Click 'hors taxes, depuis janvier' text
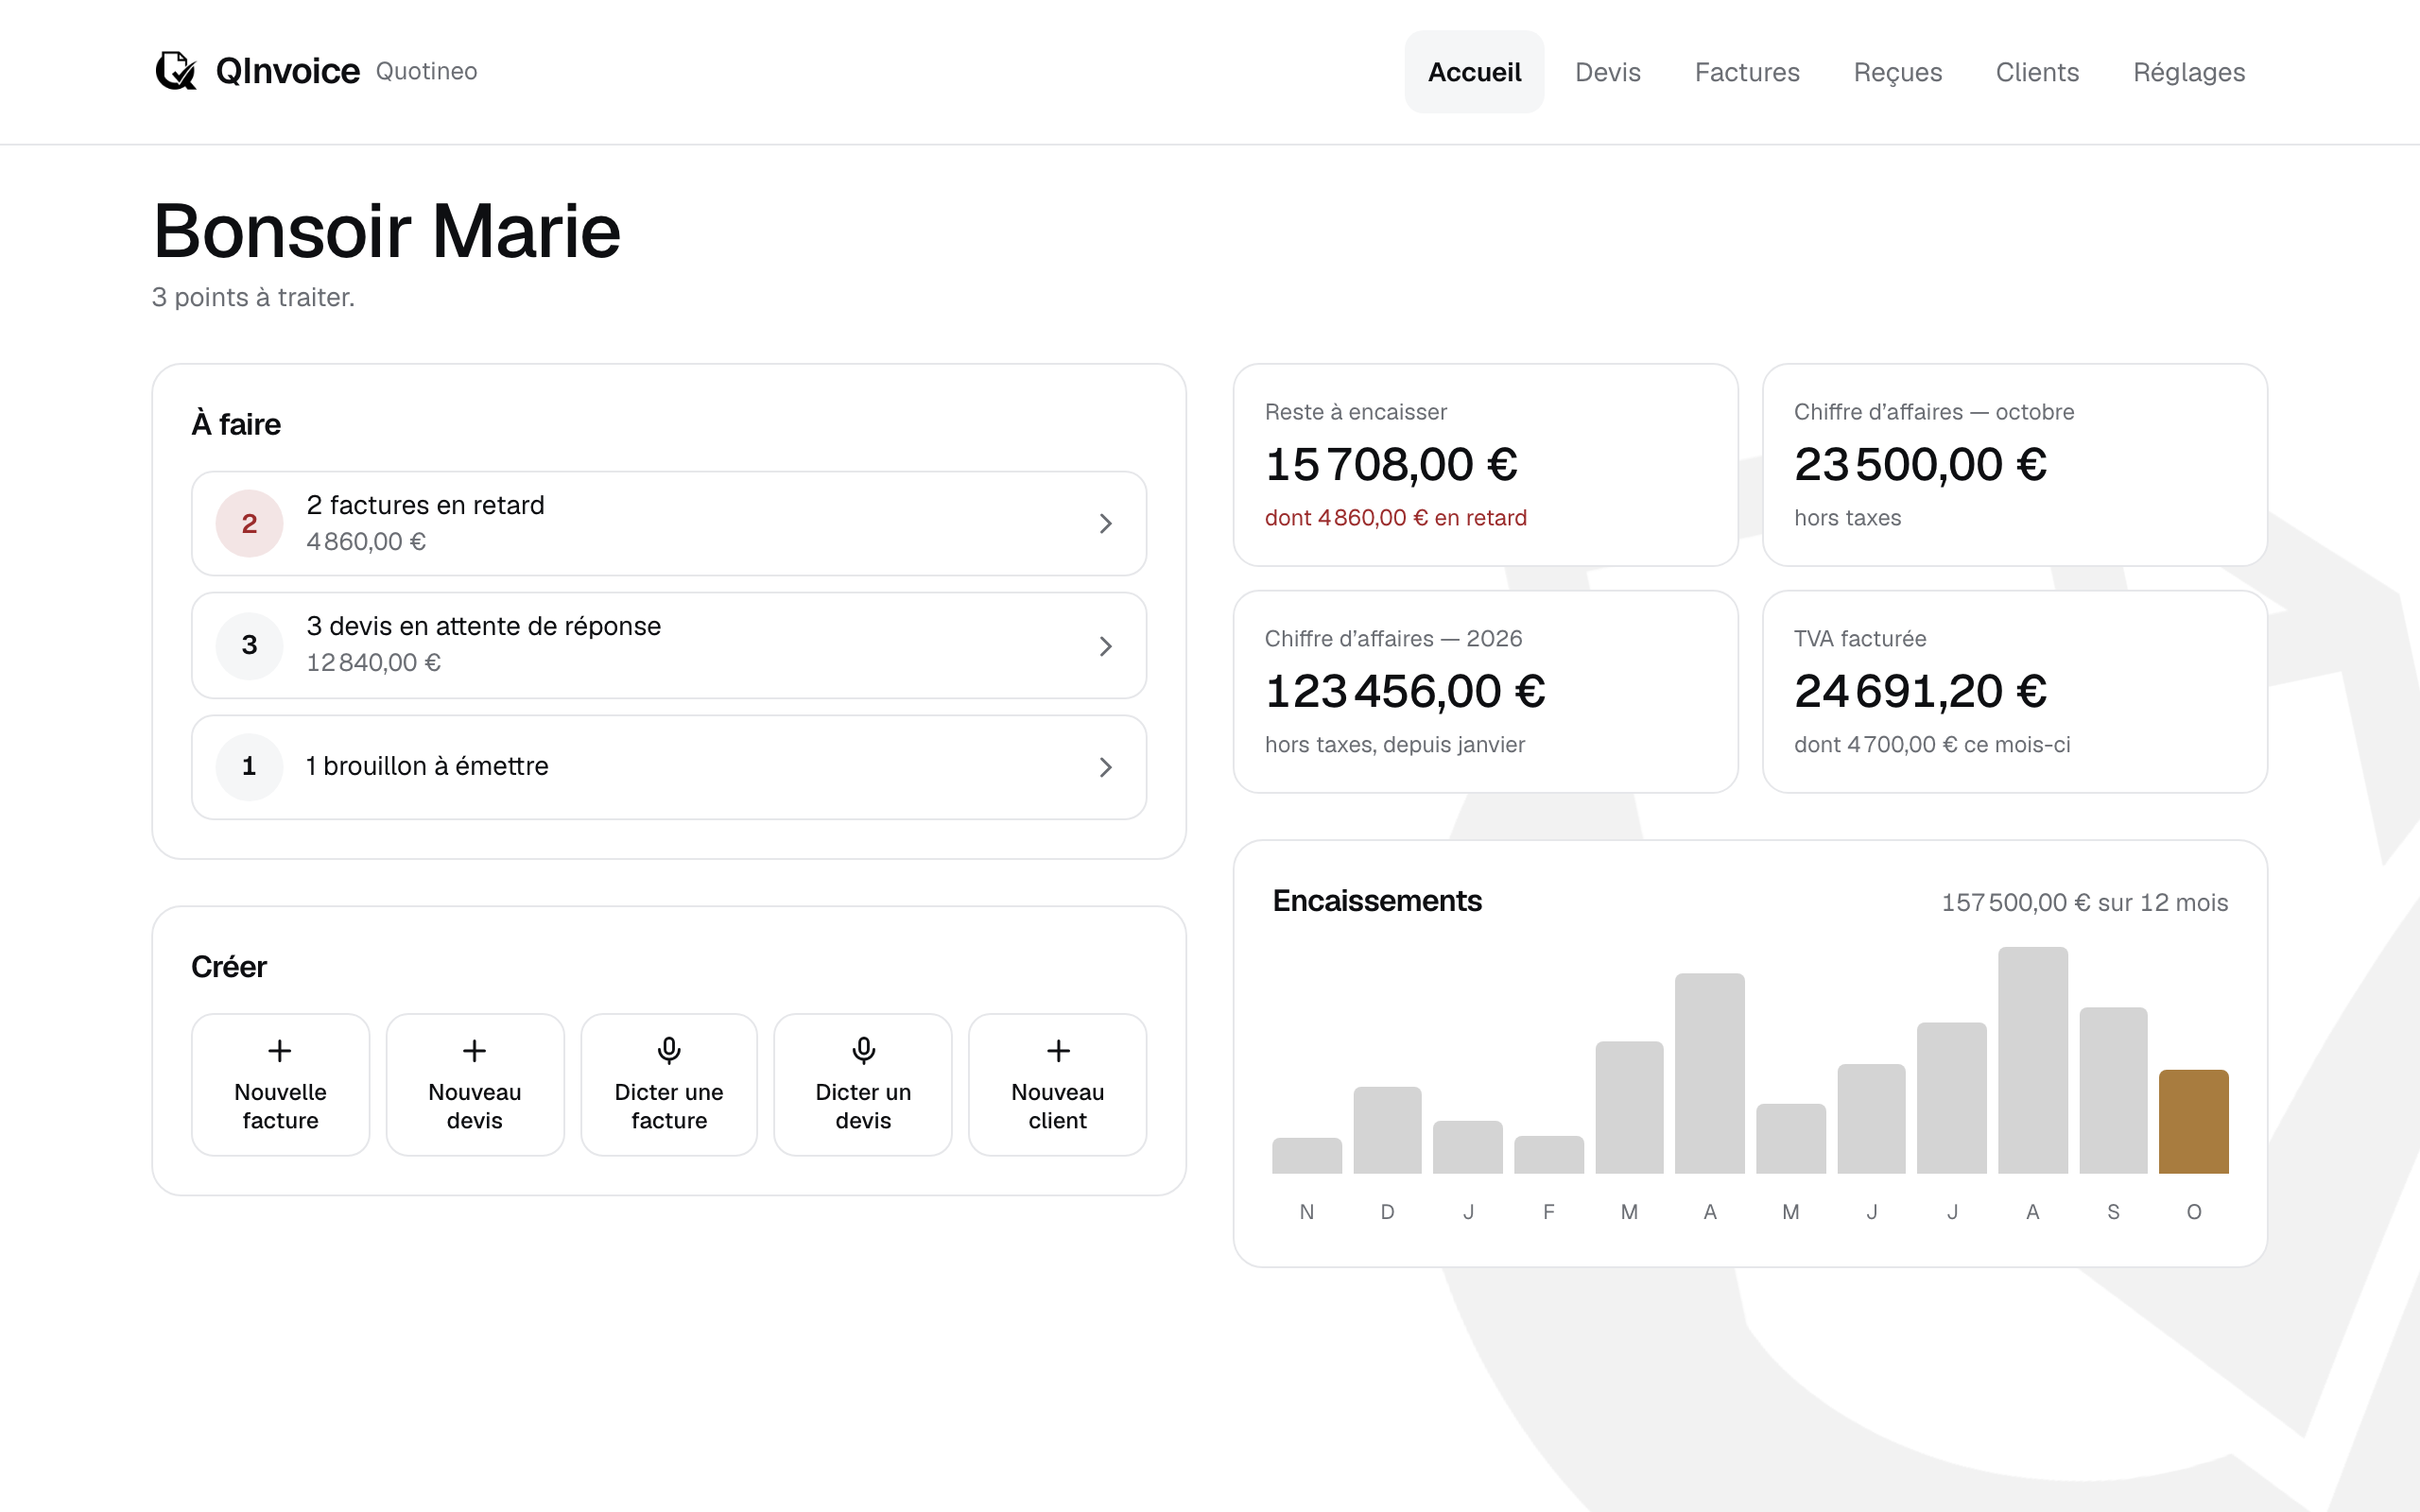2420x1512 pixels. 1394,745
